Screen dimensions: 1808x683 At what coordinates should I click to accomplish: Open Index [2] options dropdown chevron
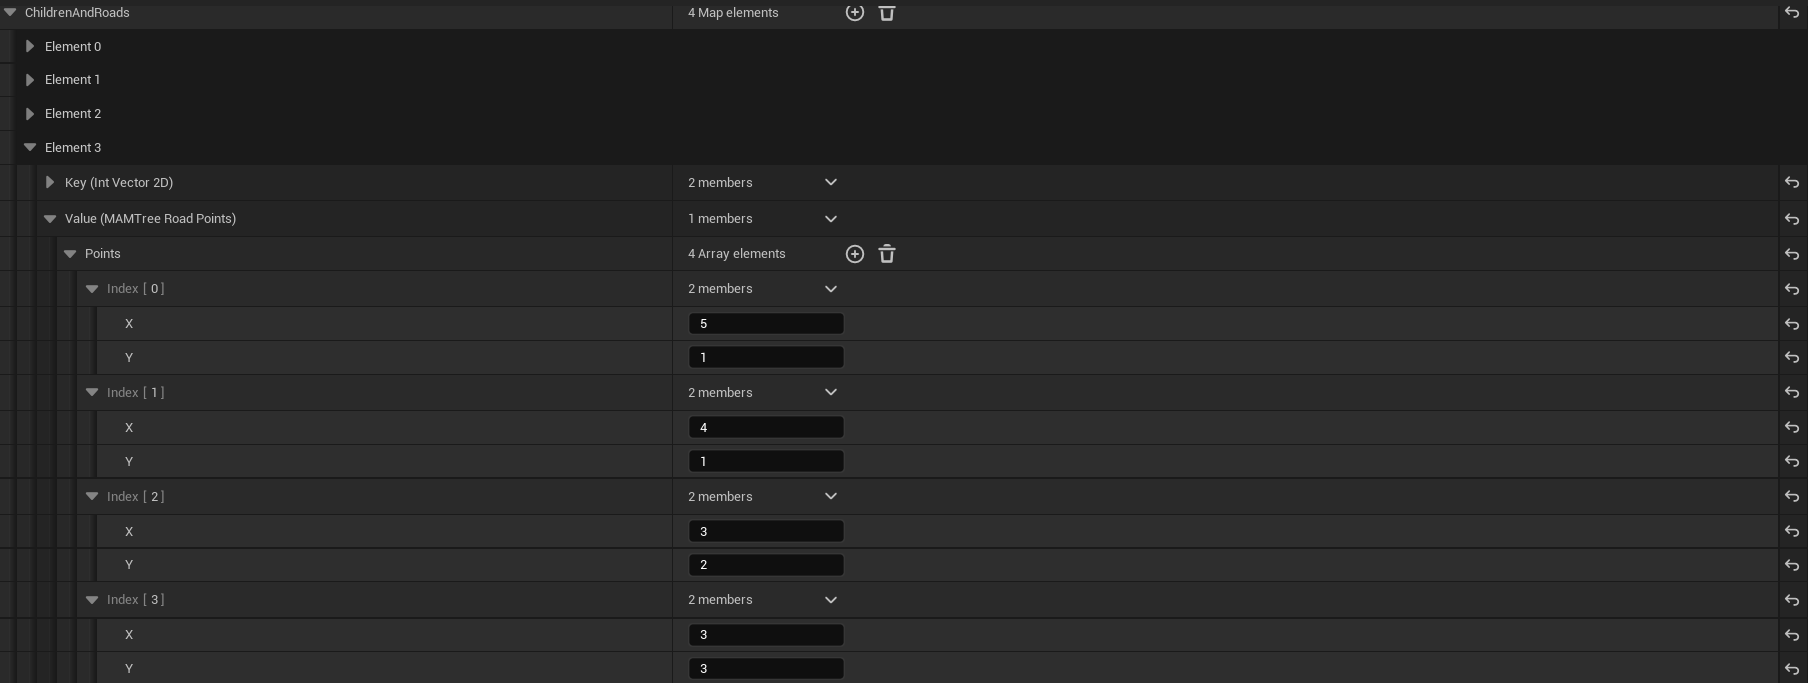pyautogui.click(x=831, y=497)
